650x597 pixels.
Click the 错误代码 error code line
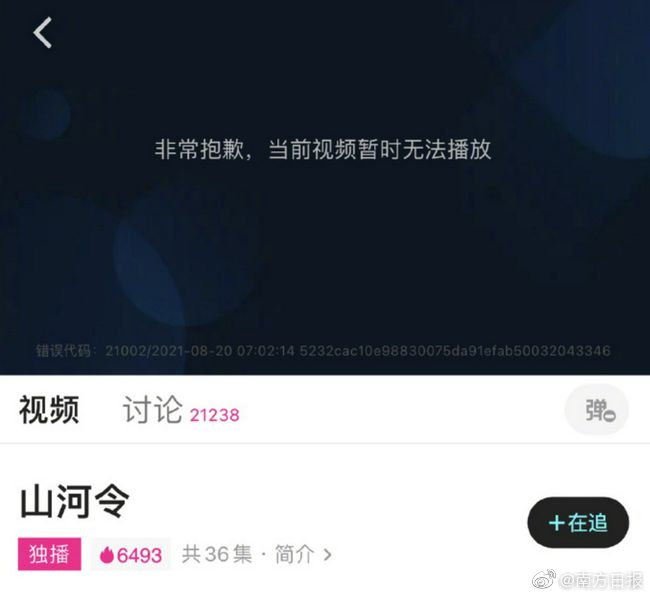pos(323,351)
